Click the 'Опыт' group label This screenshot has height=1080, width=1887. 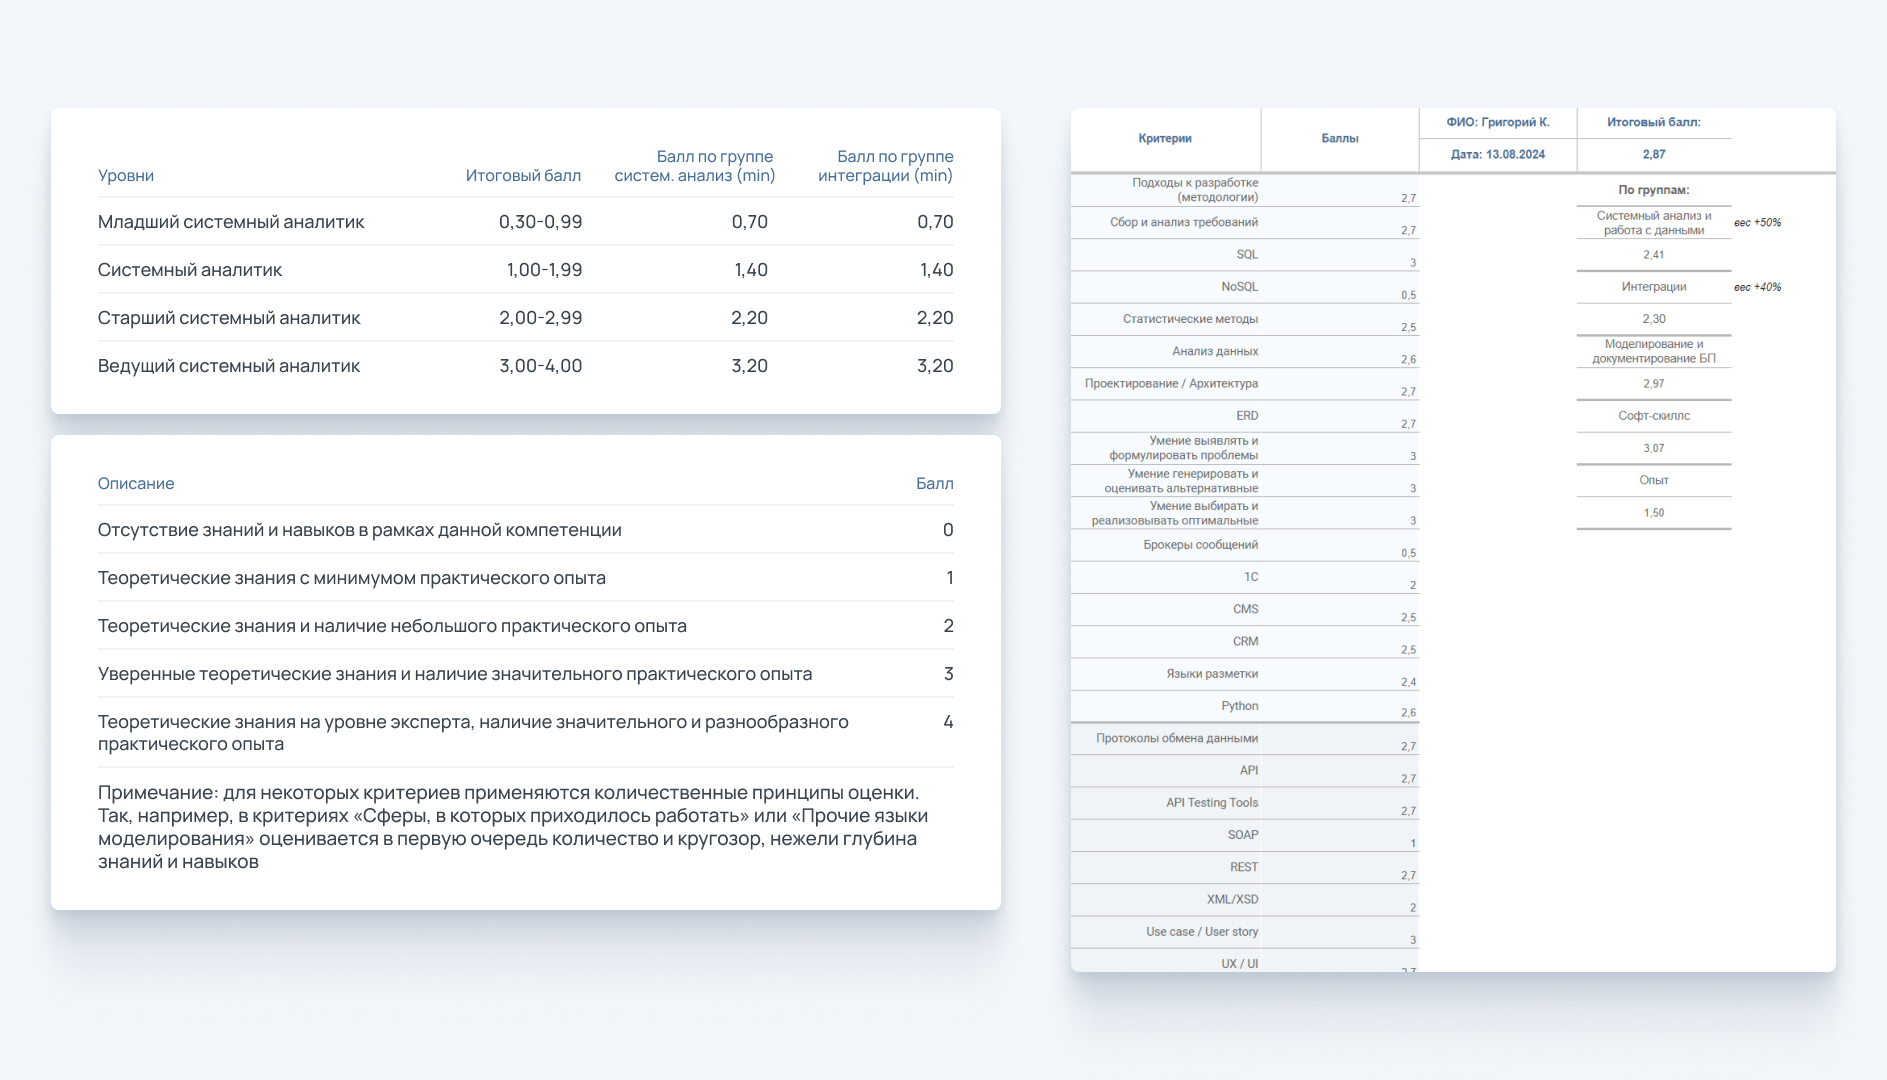[1654, 481]
